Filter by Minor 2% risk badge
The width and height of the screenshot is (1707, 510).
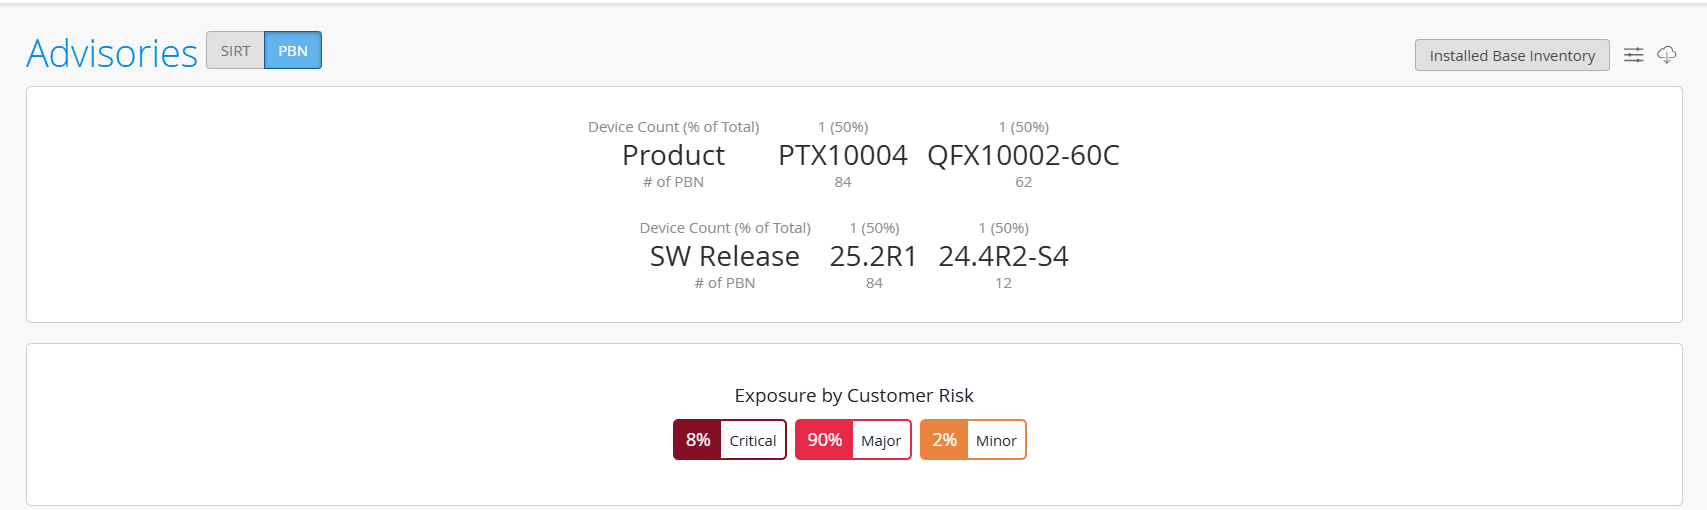[973, 440]
